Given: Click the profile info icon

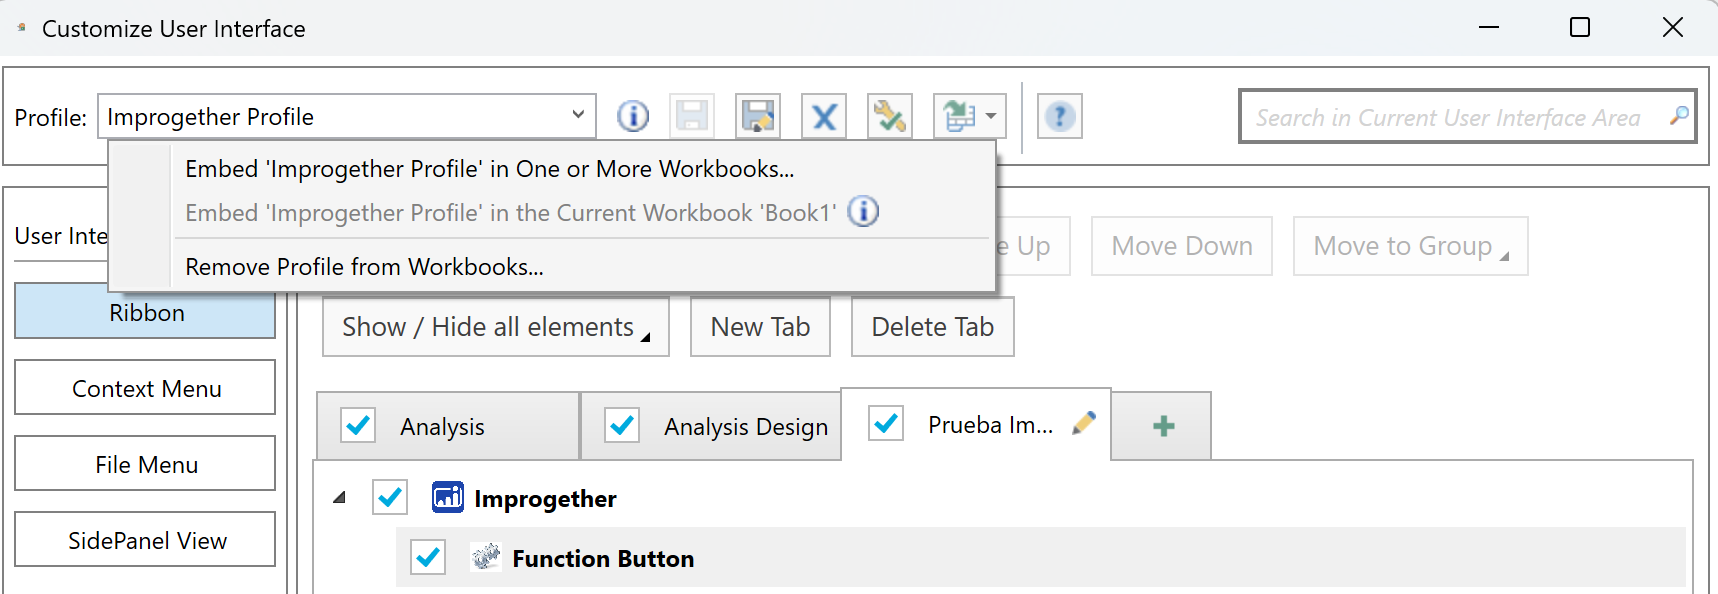Looking at the screenshot, I should click(632, 117).
